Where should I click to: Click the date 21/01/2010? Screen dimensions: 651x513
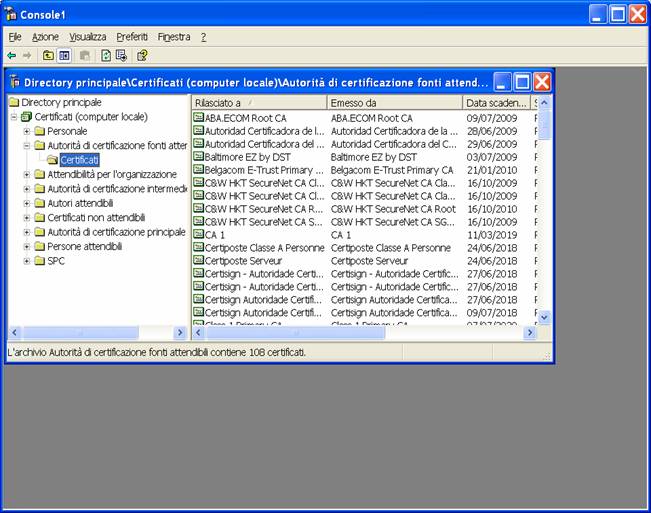coord(492,170)
